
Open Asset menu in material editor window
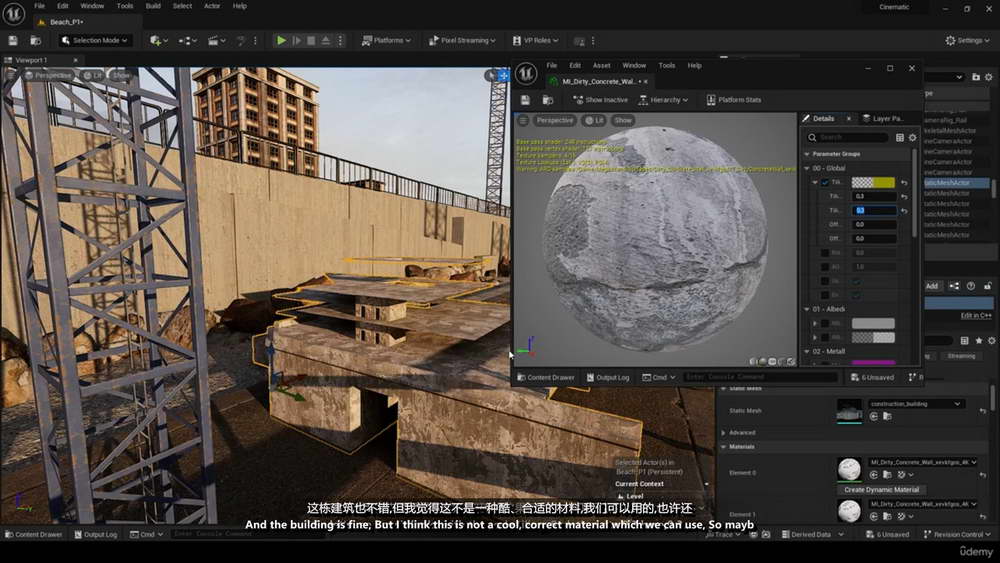(x=601, y=65)
